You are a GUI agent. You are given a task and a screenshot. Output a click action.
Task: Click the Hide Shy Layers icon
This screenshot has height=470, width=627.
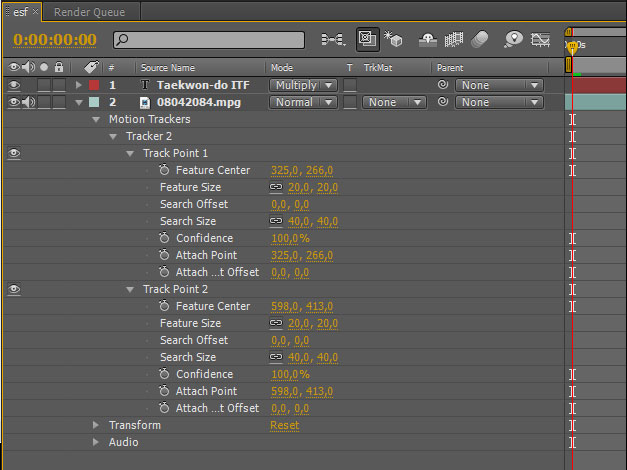point(427,40)
